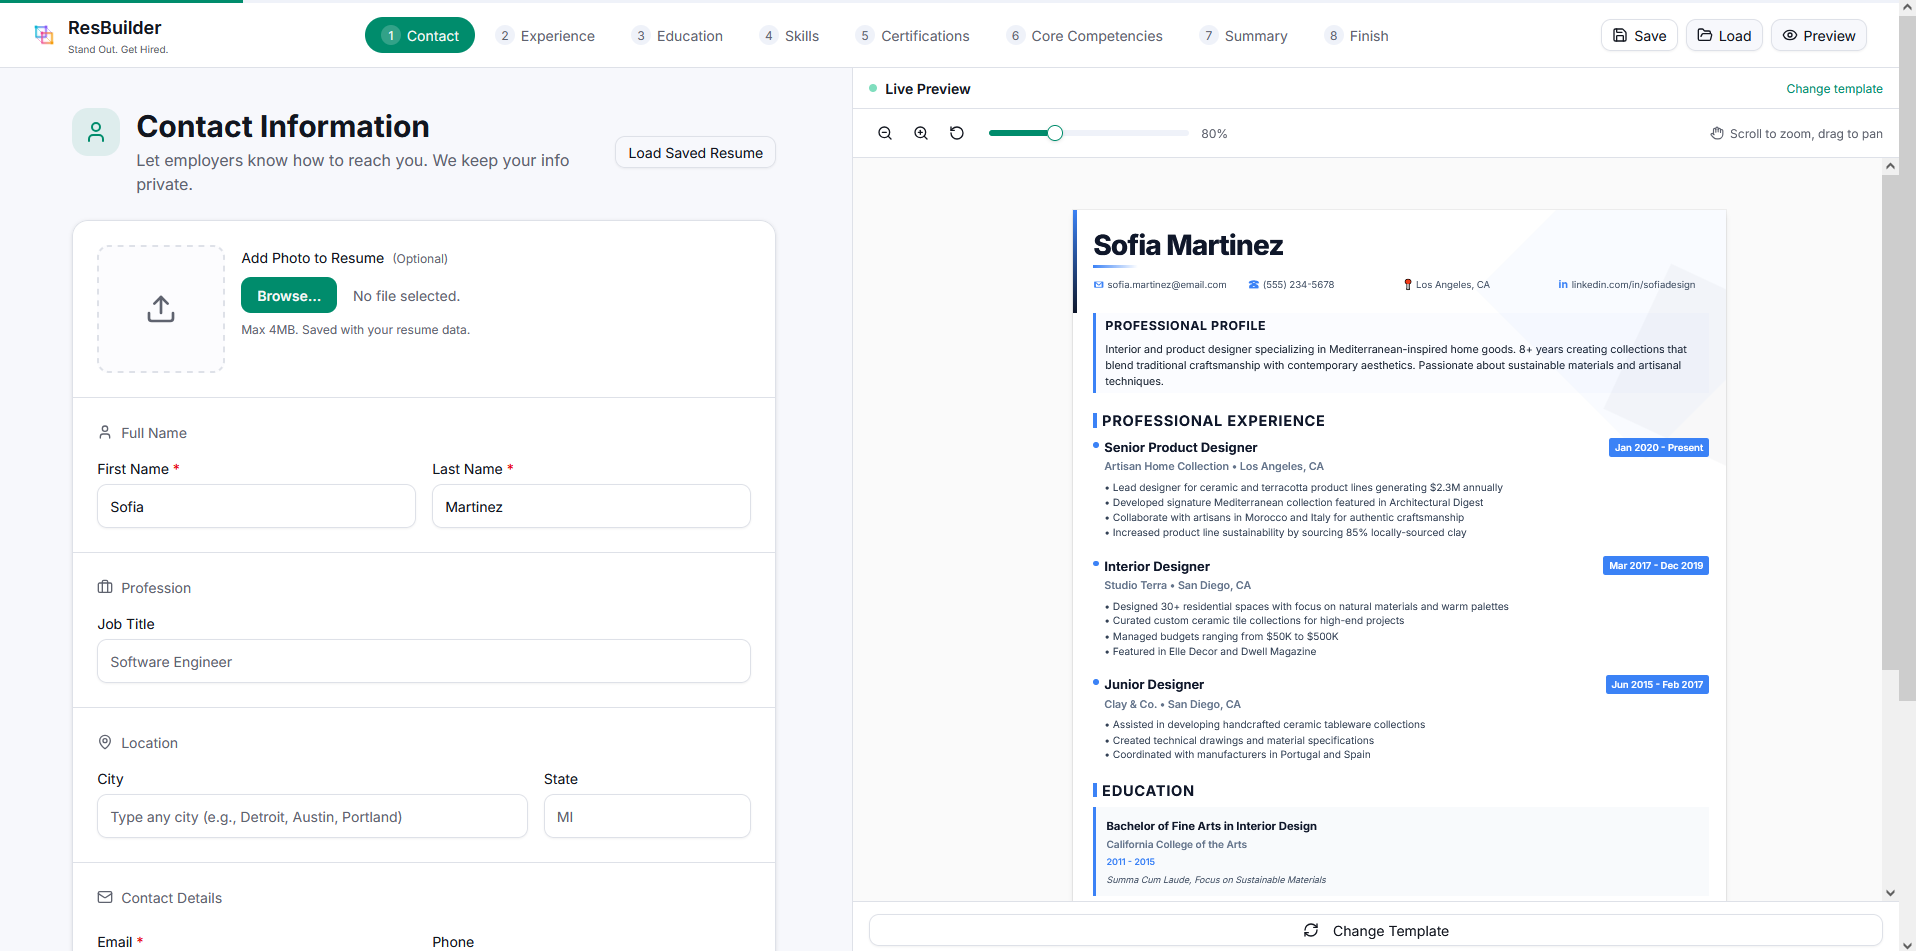Click the zoom slider handle
The width and height of the screenshot is (1916, 951).
1055,133
